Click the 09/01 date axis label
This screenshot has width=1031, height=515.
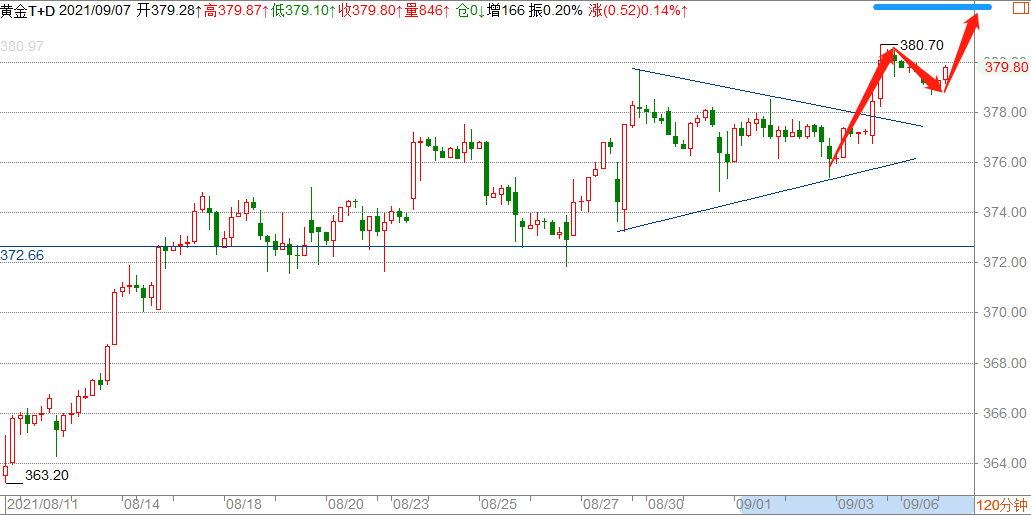point(754,505)
